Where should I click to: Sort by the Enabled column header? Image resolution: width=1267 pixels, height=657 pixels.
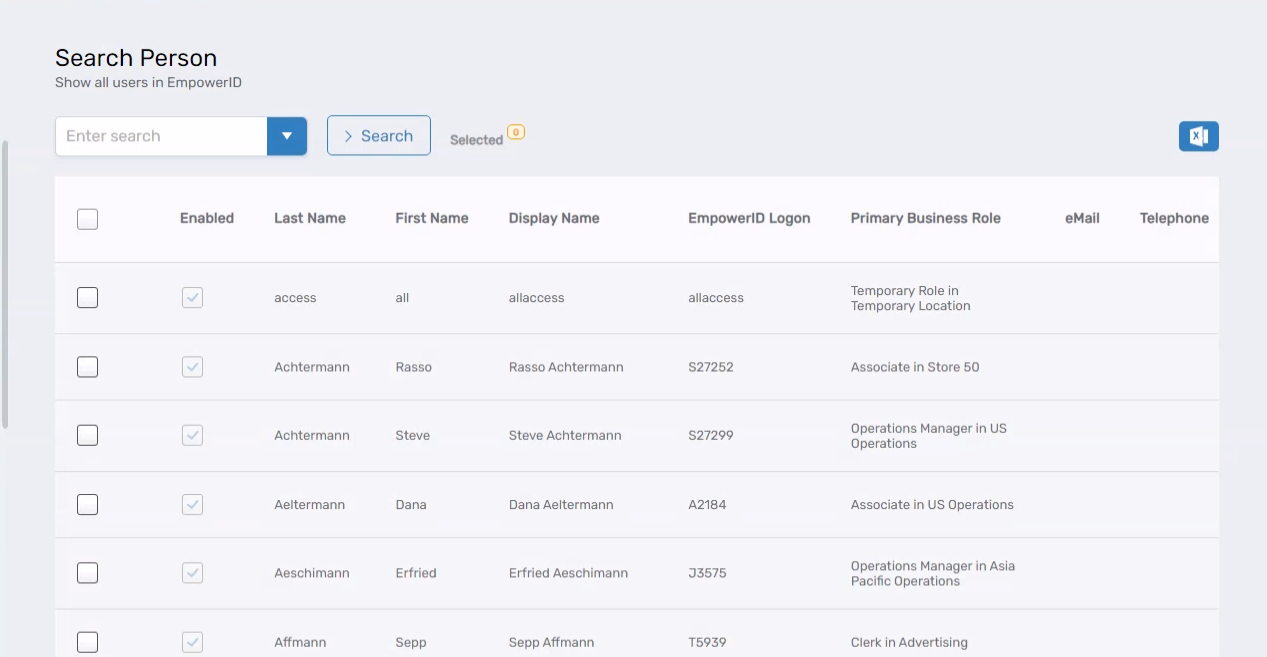click(207, 218)
